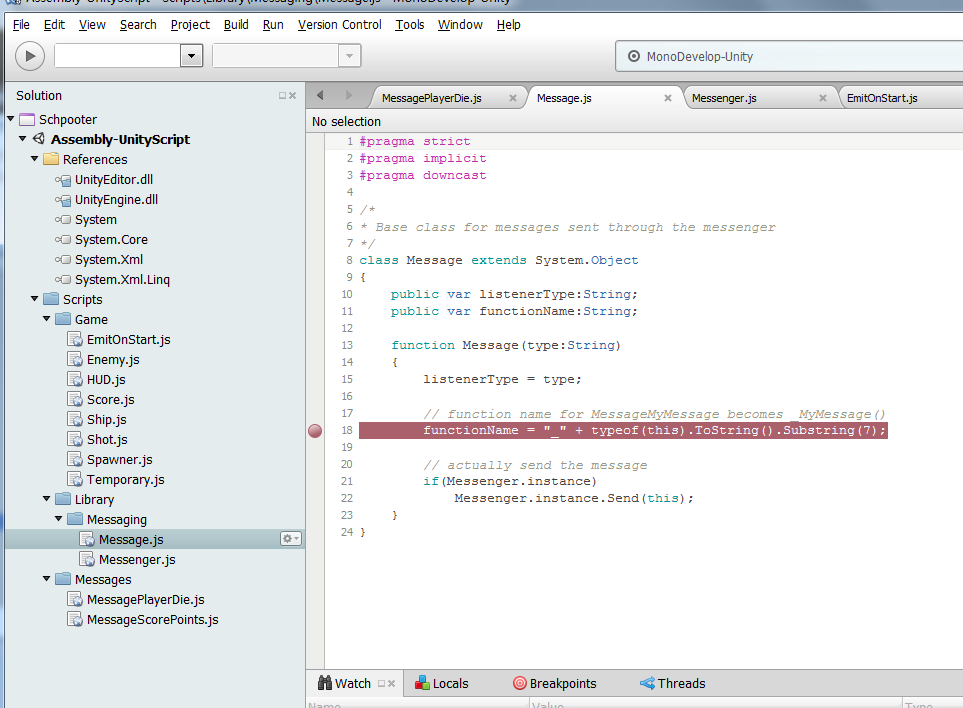Collapse the Assembly-UnityScript project node

[23, 139]
